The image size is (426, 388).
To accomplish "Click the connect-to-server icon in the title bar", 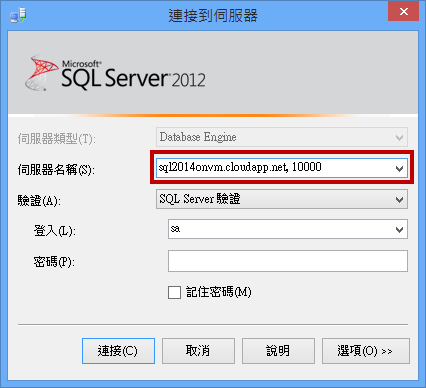I will [18, 15].
